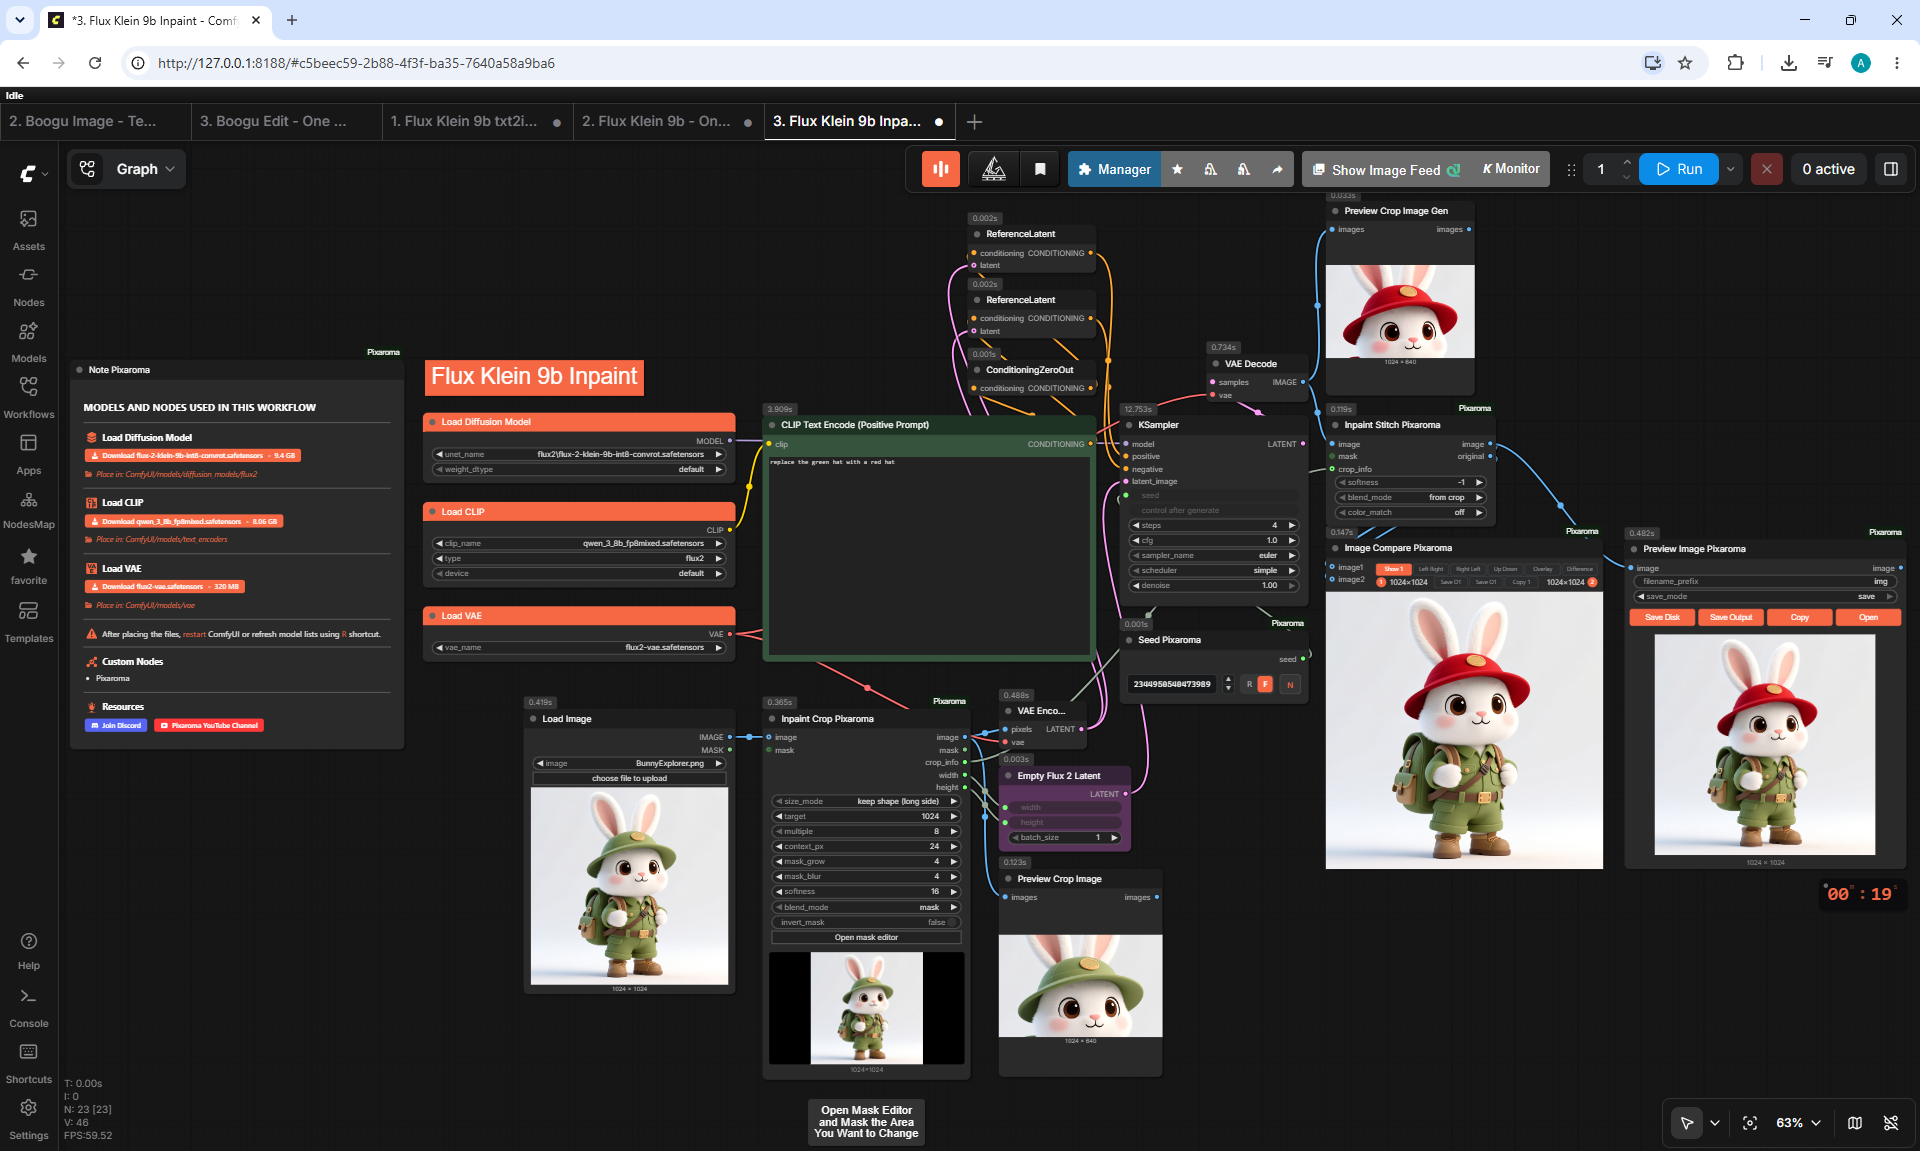Switch to 2. Flux Klein 9b workflow tab

667,121
